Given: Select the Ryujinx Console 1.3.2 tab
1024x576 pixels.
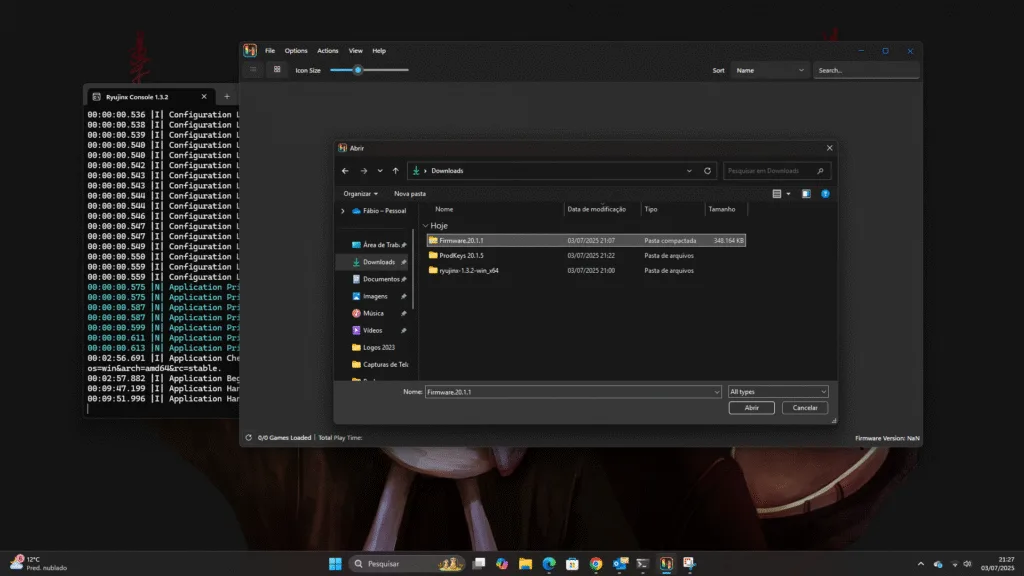Looking at the screenshot, I should coord(149,97).
